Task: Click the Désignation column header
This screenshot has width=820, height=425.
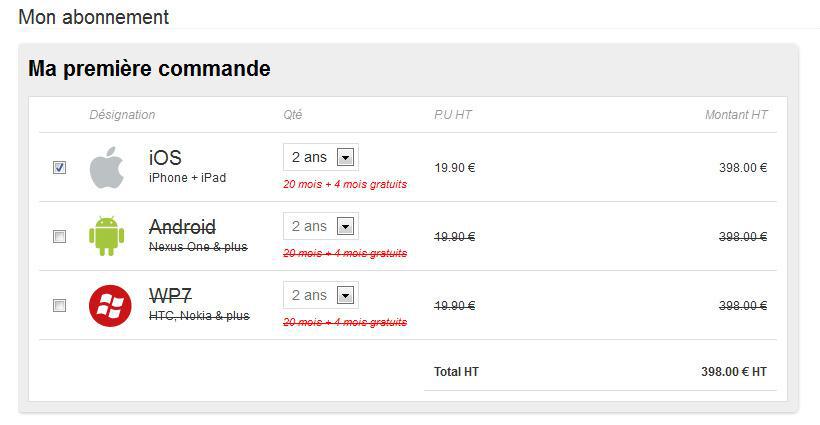Action: (x=122, y=115)
